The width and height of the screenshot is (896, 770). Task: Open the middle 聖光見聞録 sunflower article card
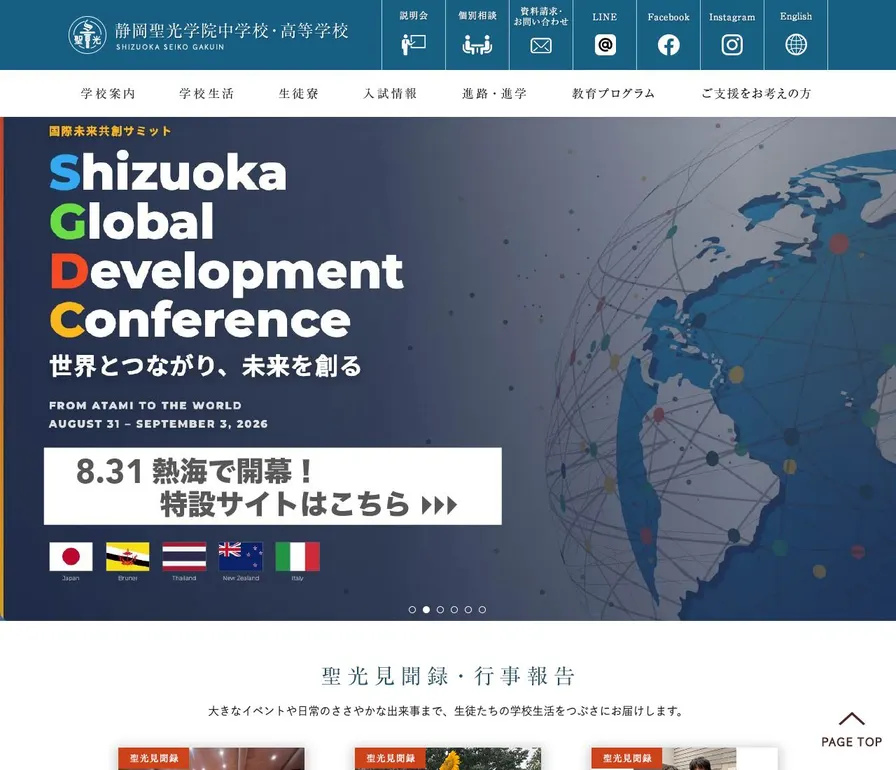coord(448,759)
